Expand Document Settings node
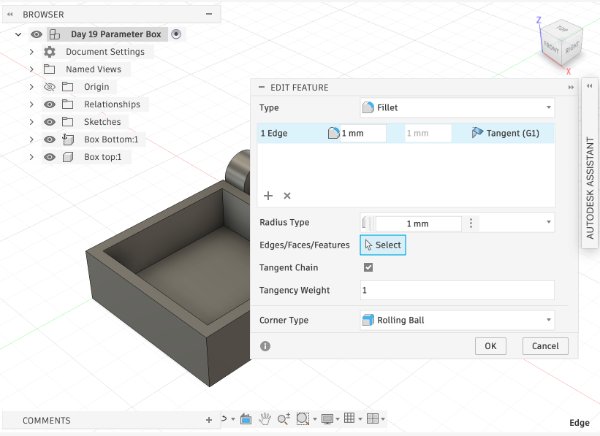The height and width of the screenshot is (436, 600). coord(32,52)
